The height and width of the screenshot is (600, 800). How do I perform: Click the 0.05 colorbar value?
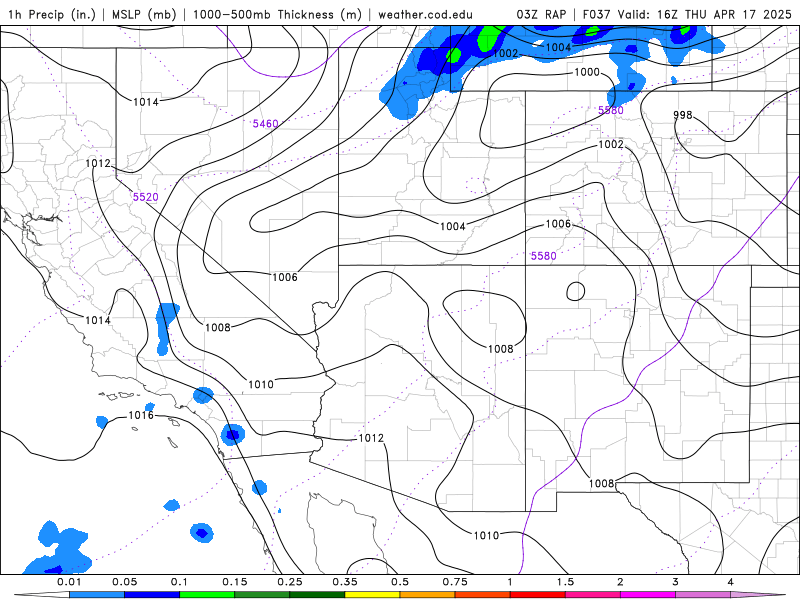pos(124,582)
